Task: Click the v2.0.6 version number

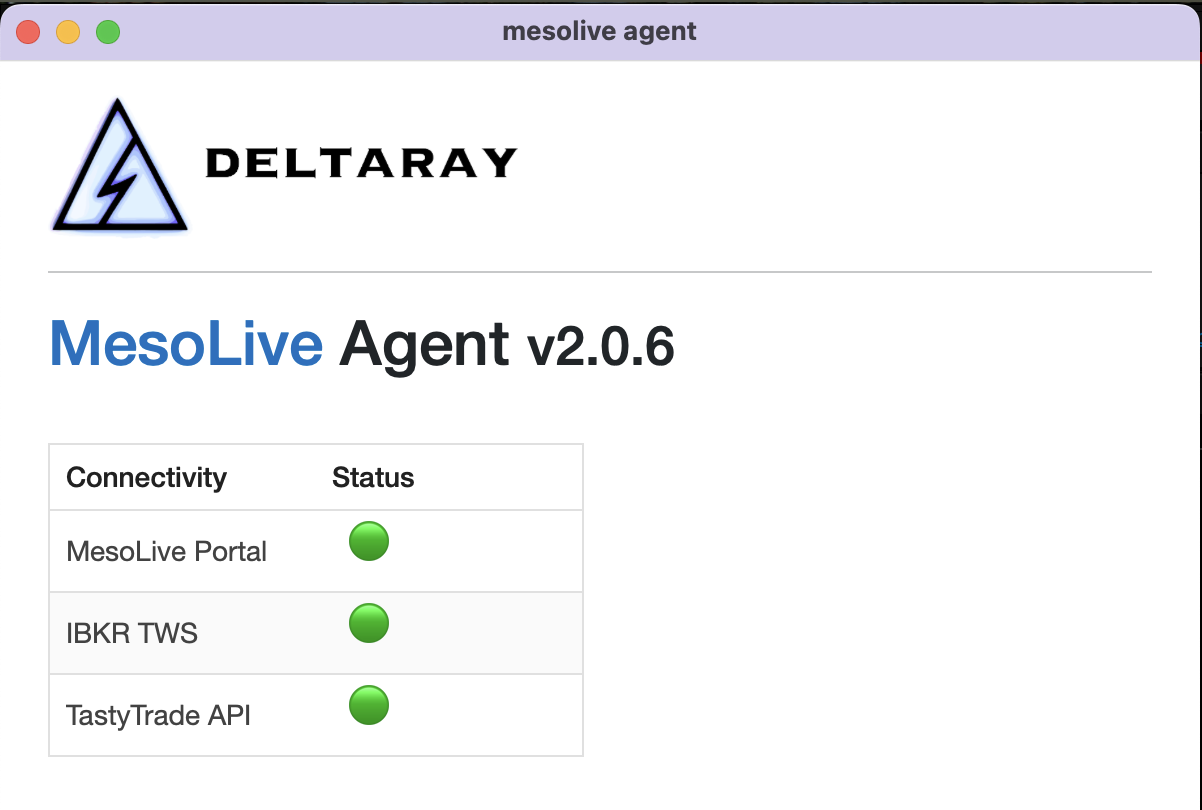Action: click(x=600, y=346)
